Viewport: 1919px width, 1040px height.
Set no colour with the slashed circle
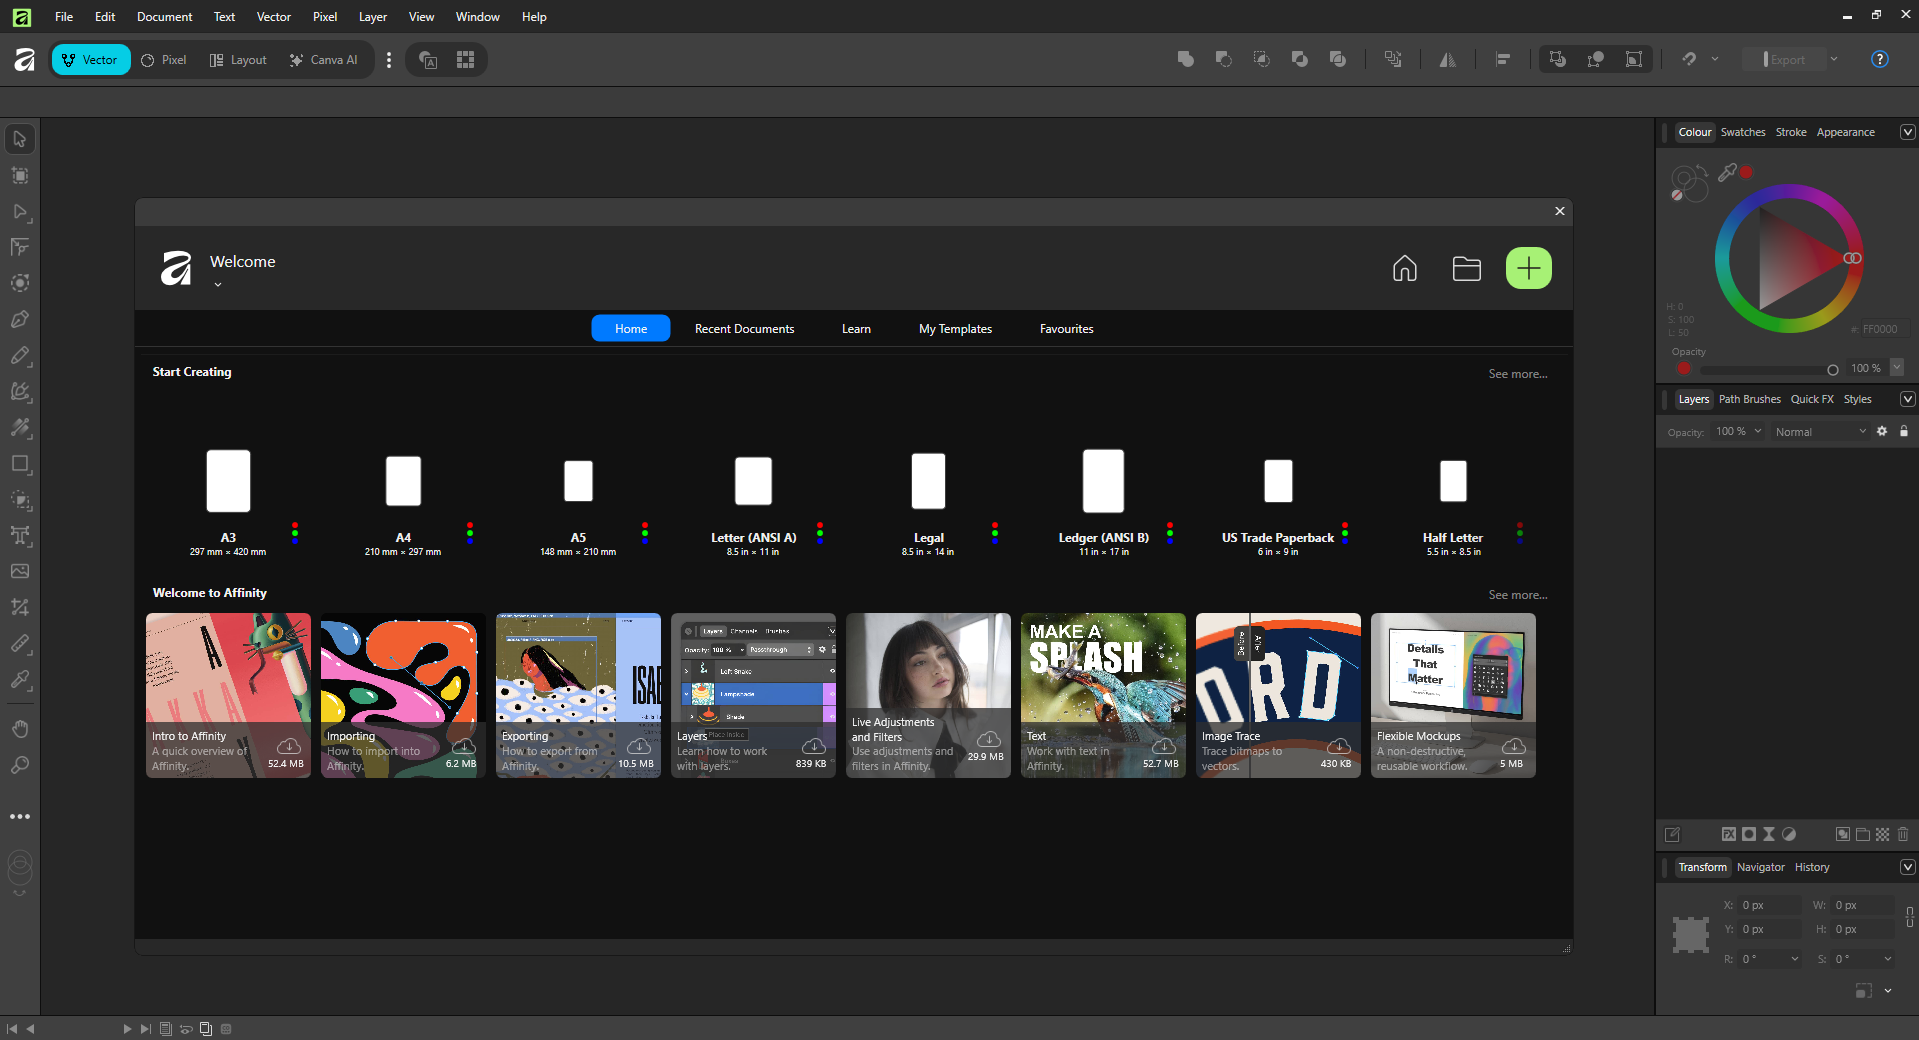coord(1677,195)
